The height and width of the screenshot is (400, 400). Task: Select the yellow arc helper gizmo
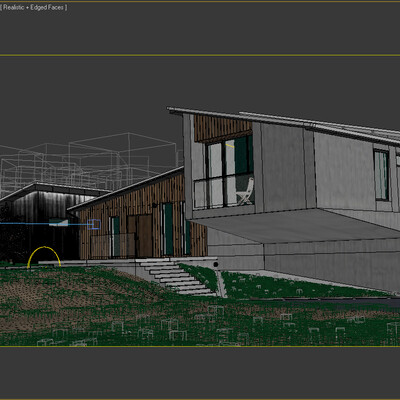pyautogui.click(x=44, y=257)
